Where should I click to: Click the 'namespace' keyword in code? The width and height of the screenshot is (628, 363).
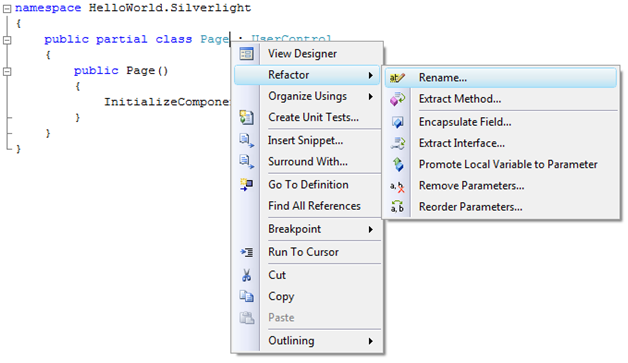48,8
